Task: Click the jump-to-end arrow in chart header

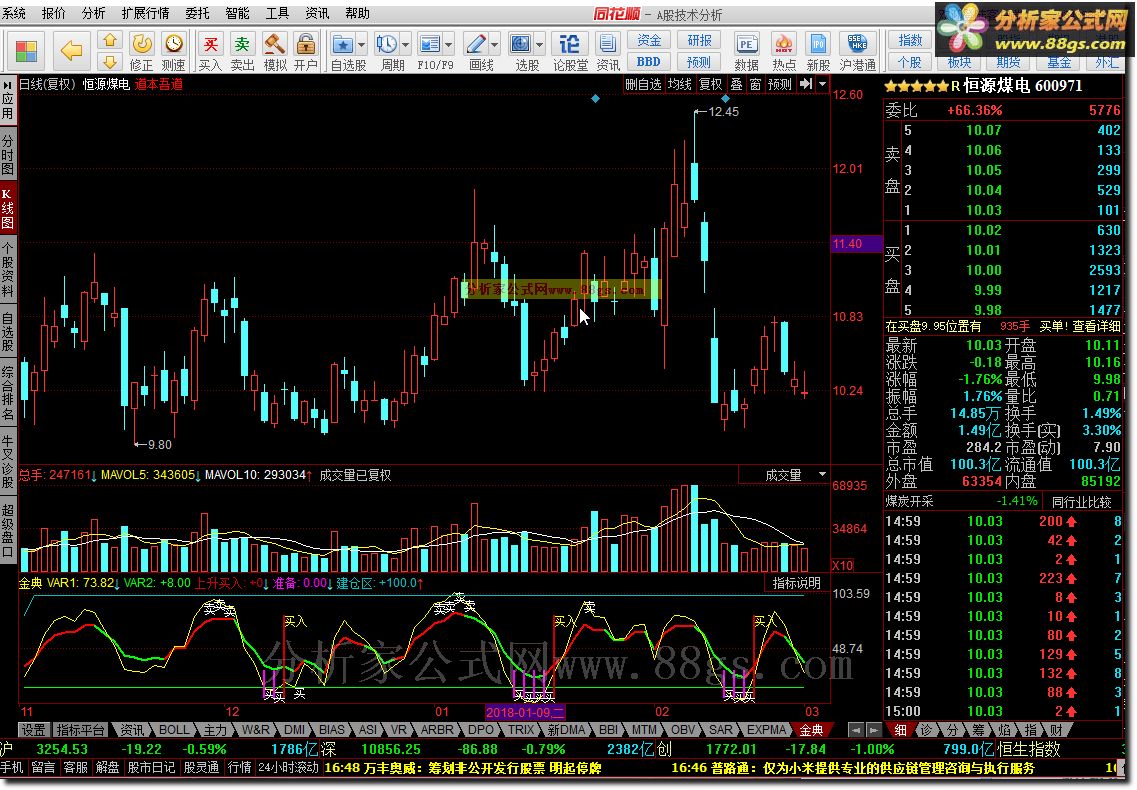Action: pos(806,84)
